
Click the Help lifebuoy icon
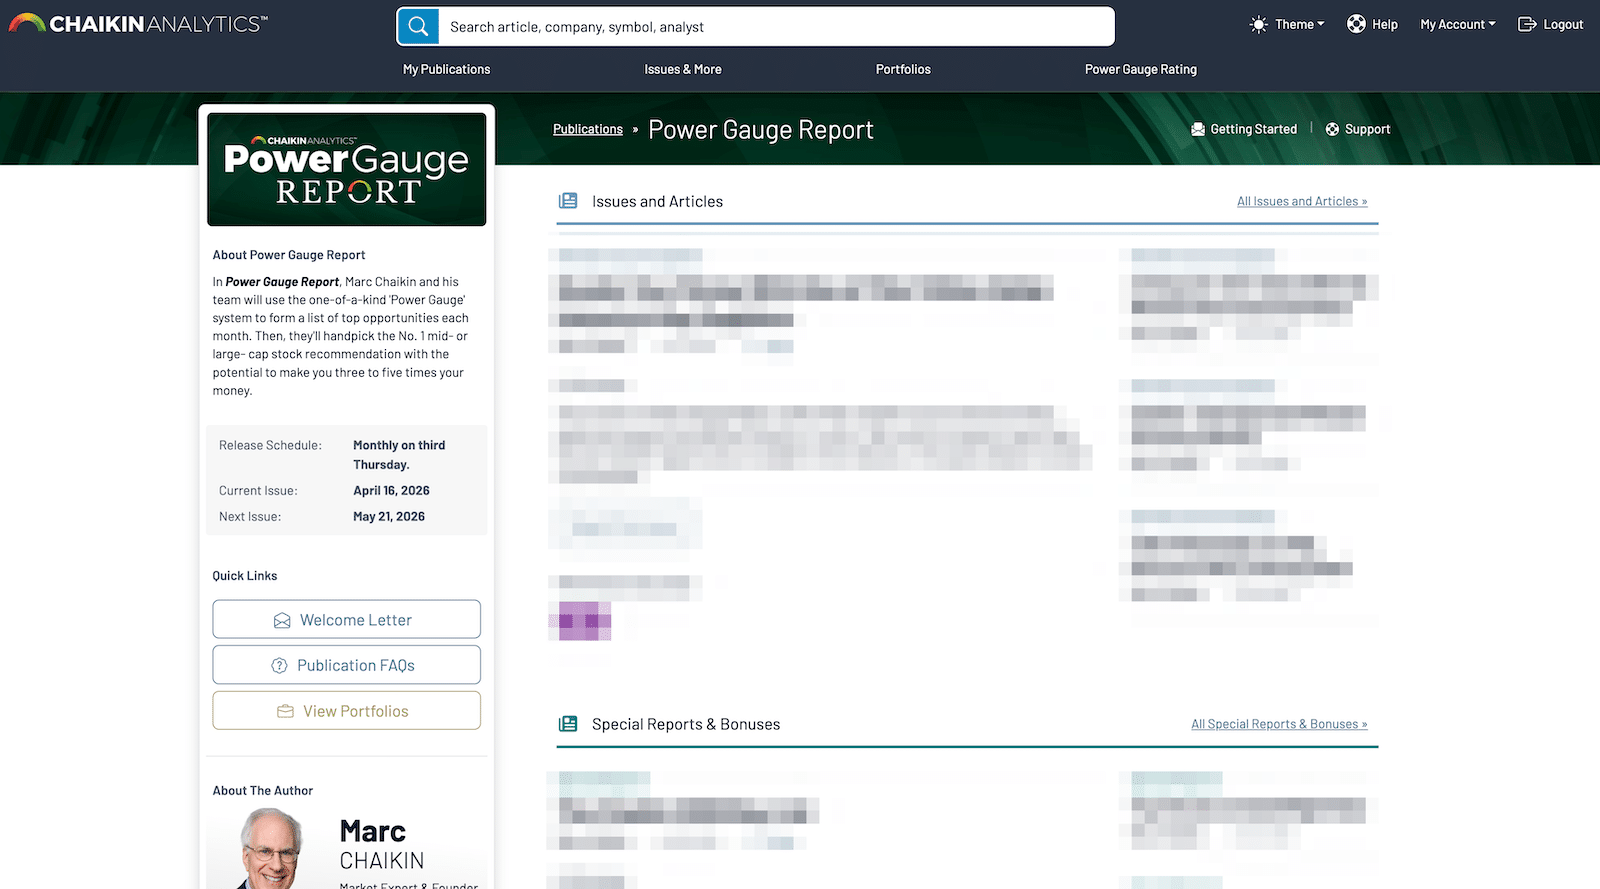(x=1356, y=24)
